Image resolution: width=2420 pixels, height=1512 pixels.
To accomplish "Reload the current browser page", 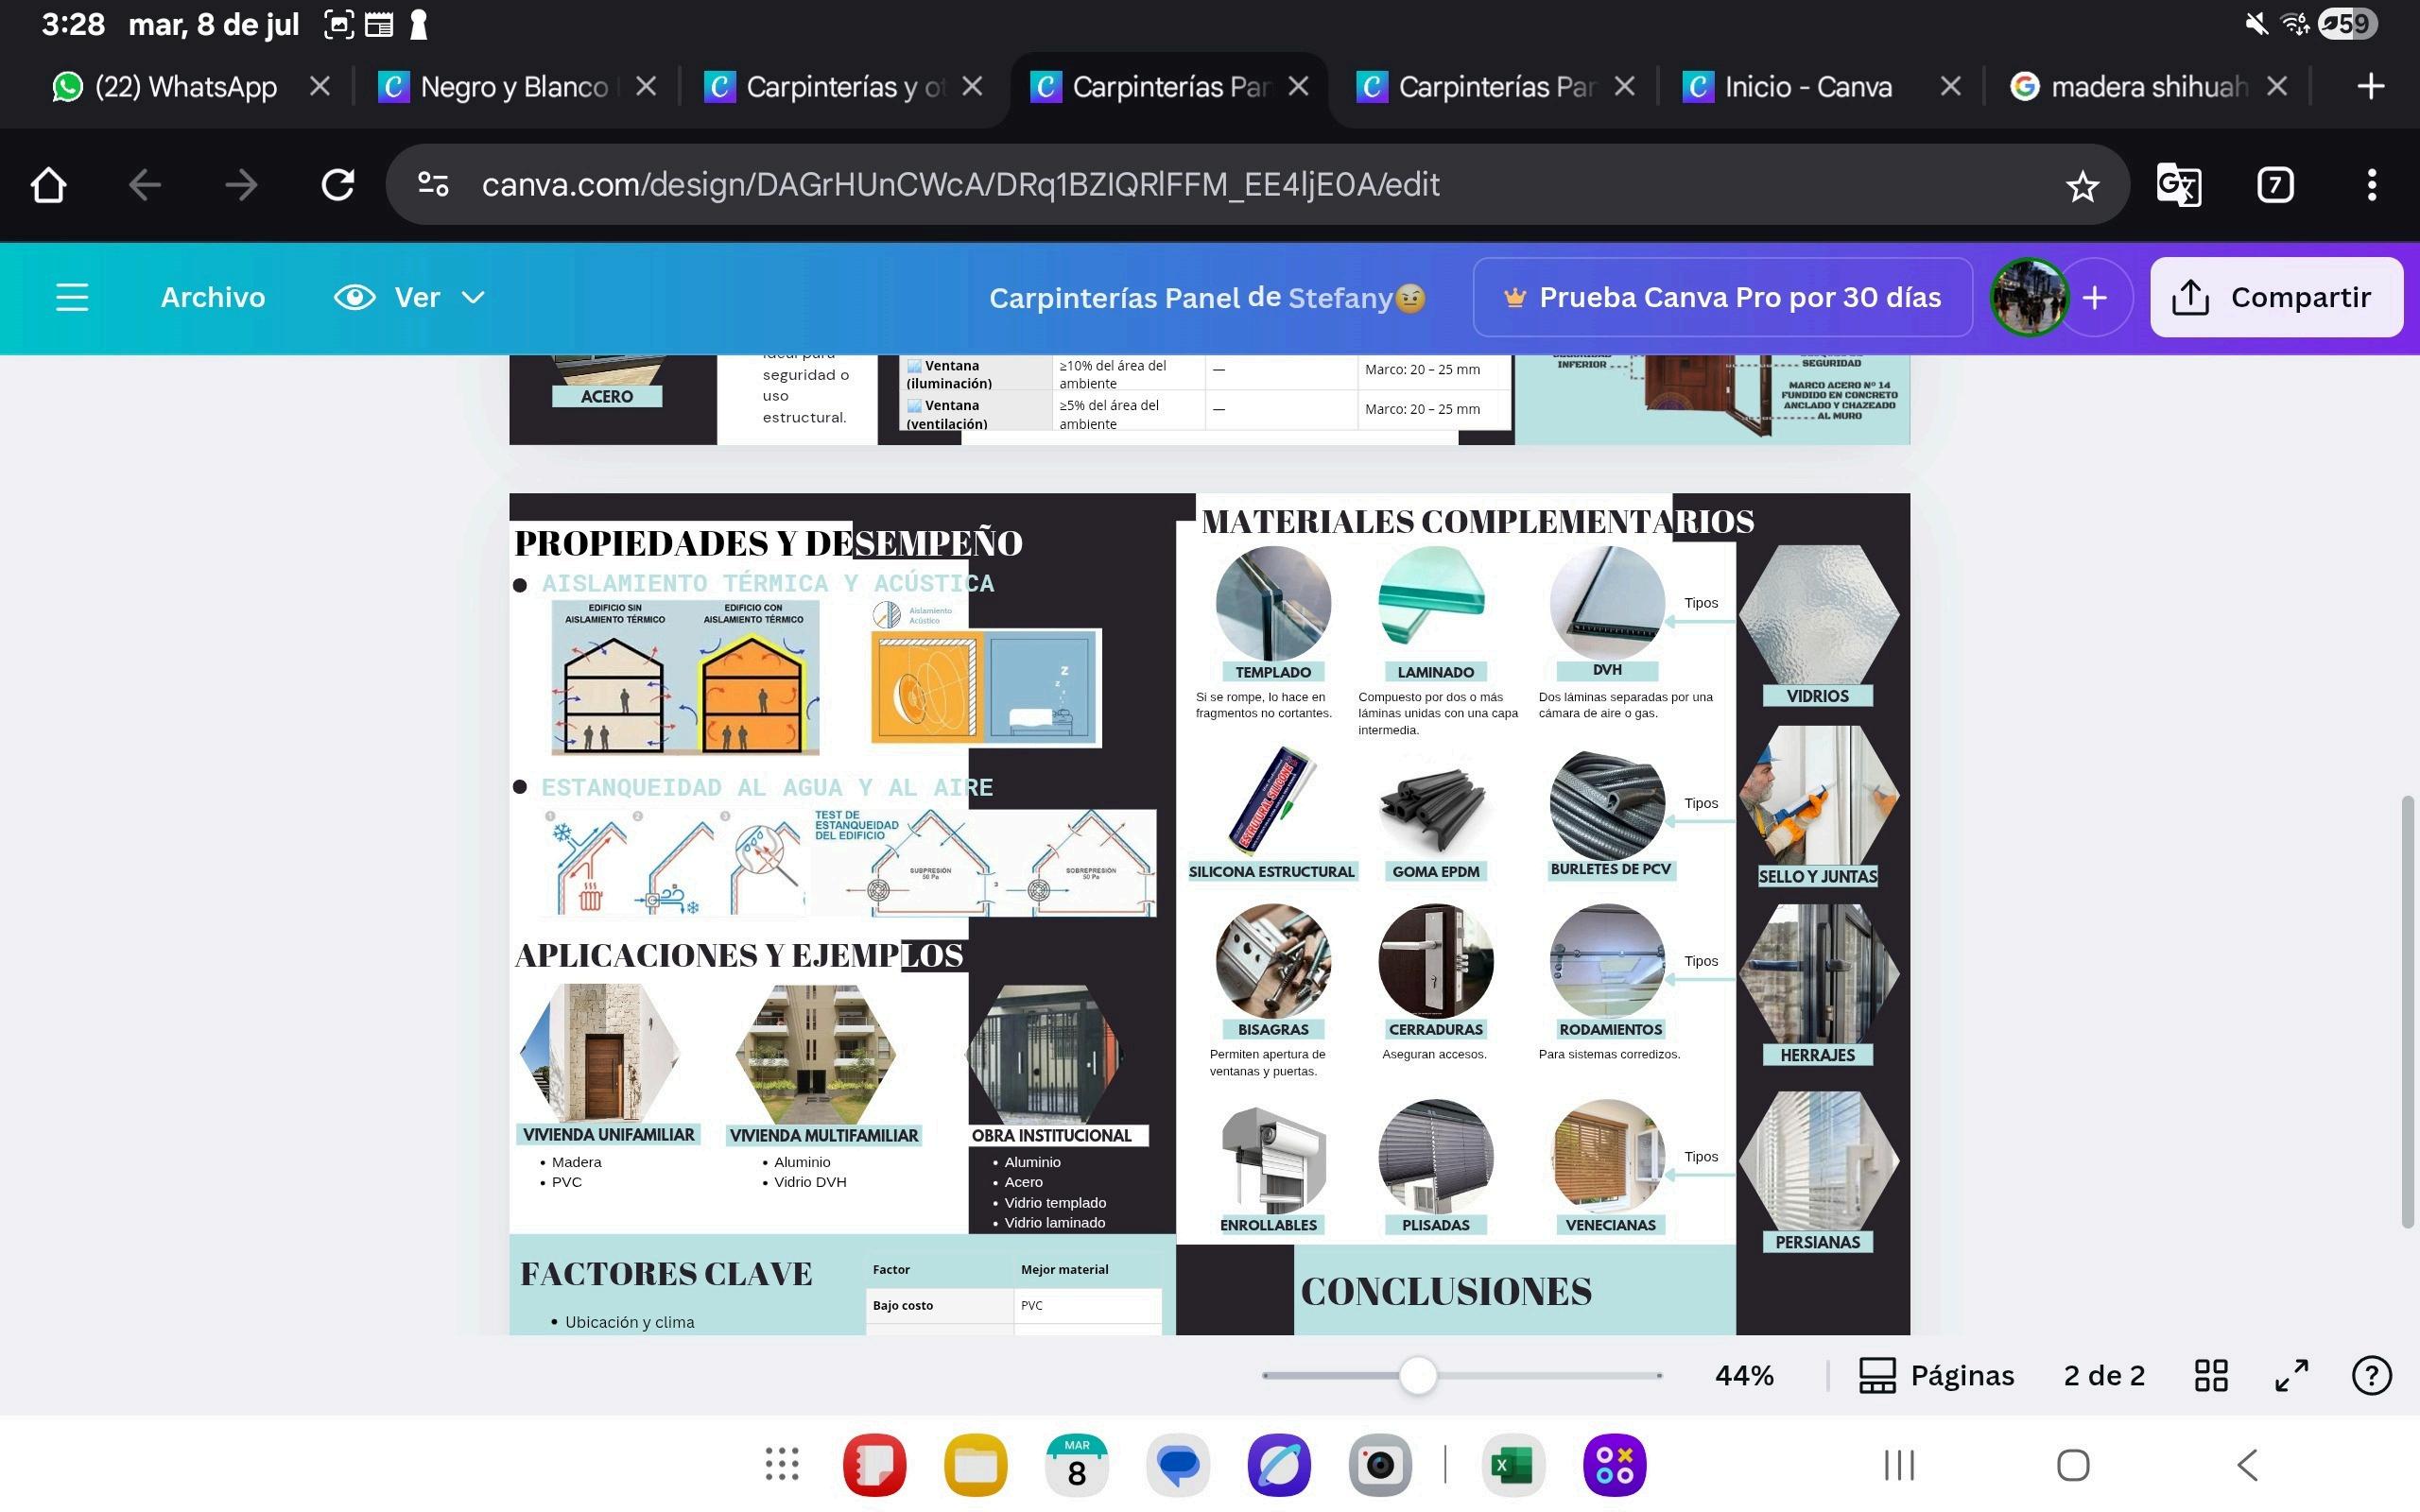I will pos(338,185).
